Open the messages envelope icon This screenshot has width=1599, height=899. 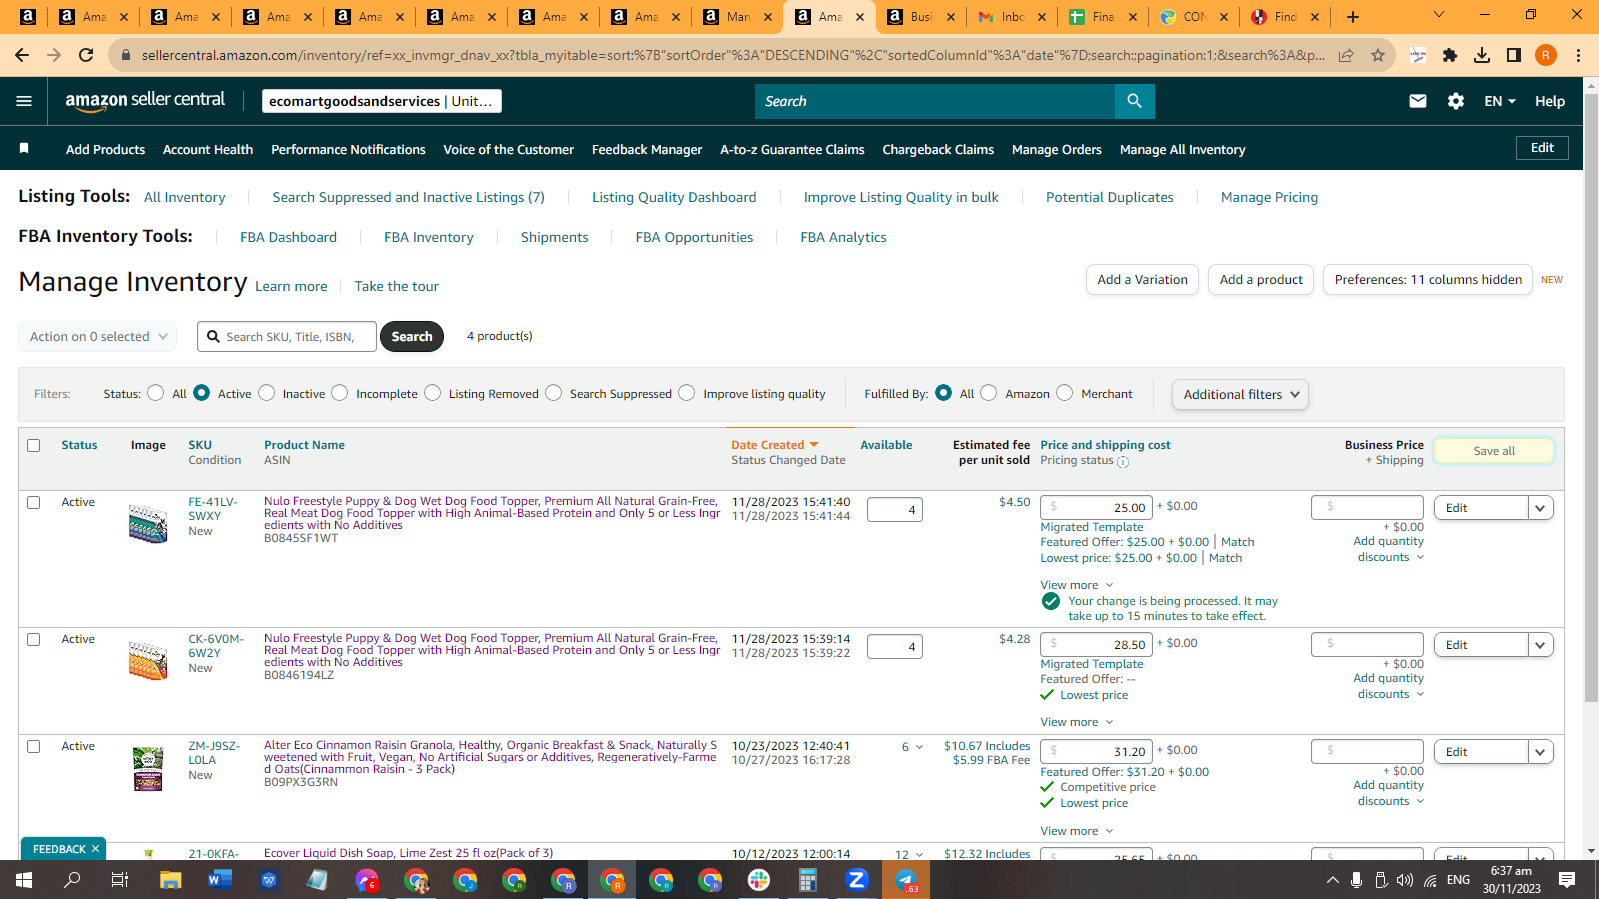click(x=1417, y=101)
